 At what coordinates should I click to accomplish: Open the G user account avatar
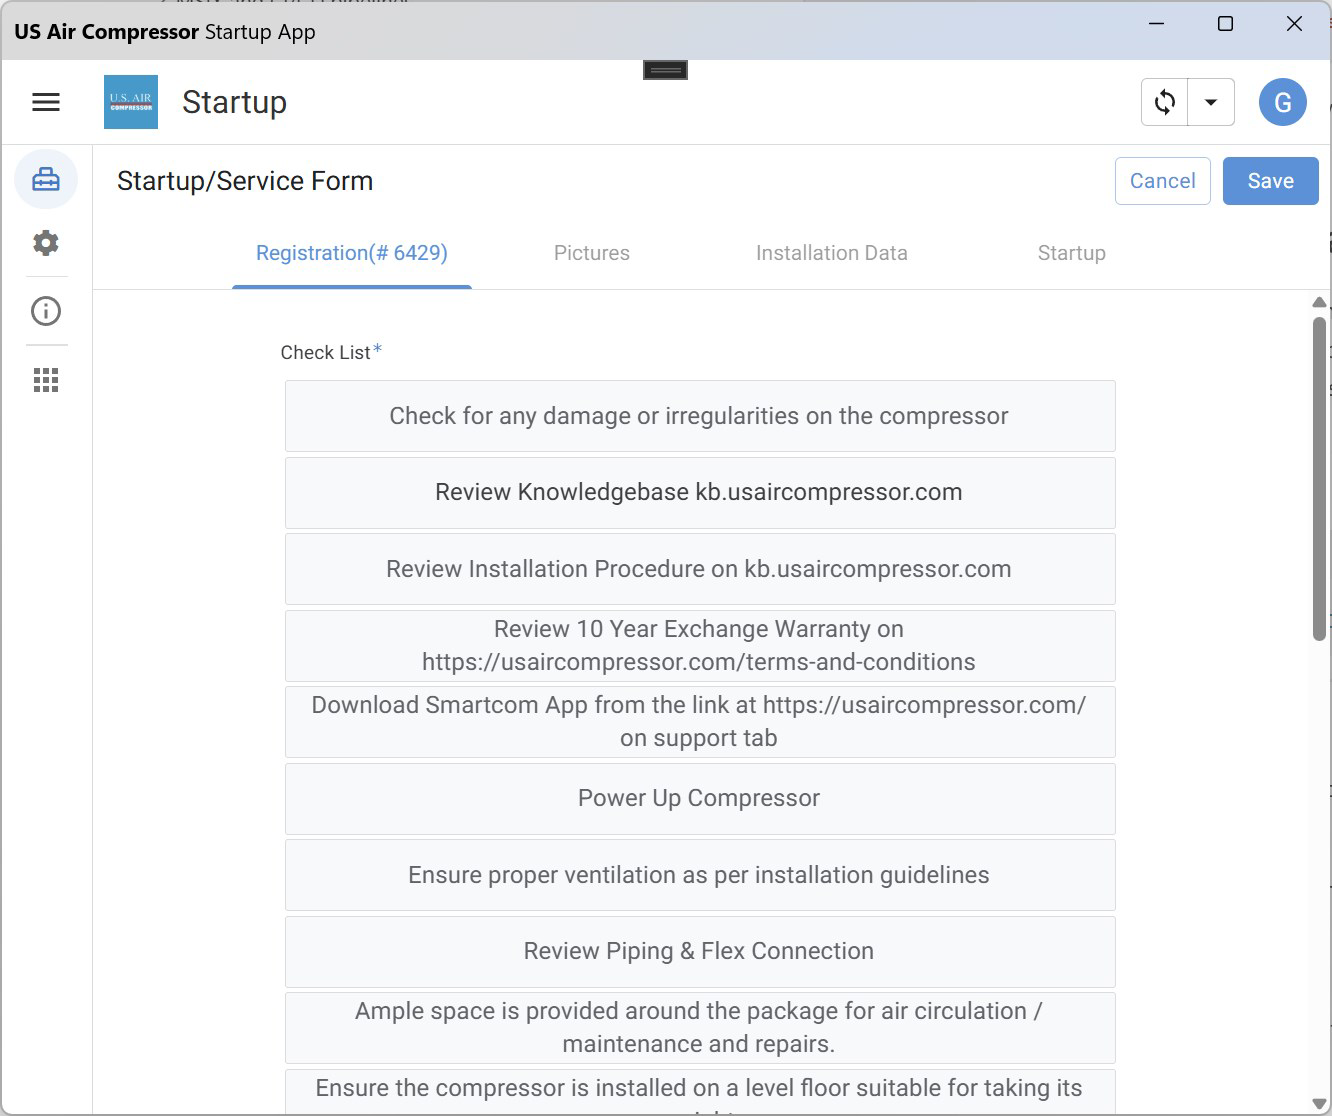(x=1283, y=102)
